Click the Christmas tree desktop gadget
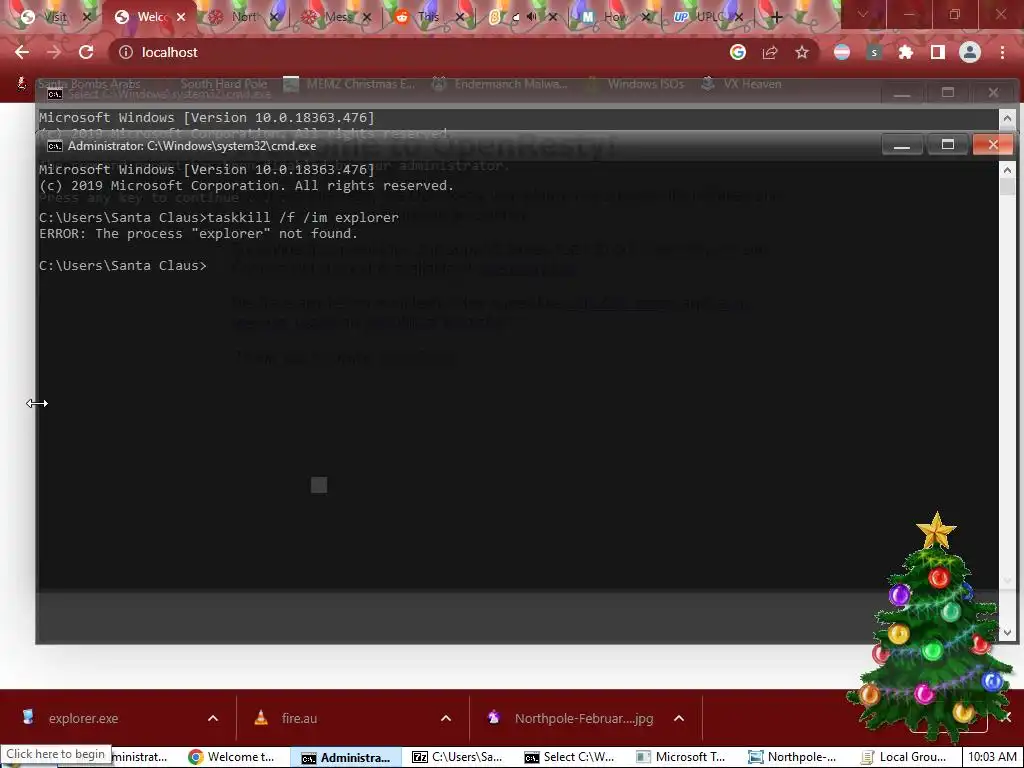Image resolution: width=1024 pixels, height=768 pixels. (x=933, y=627)
